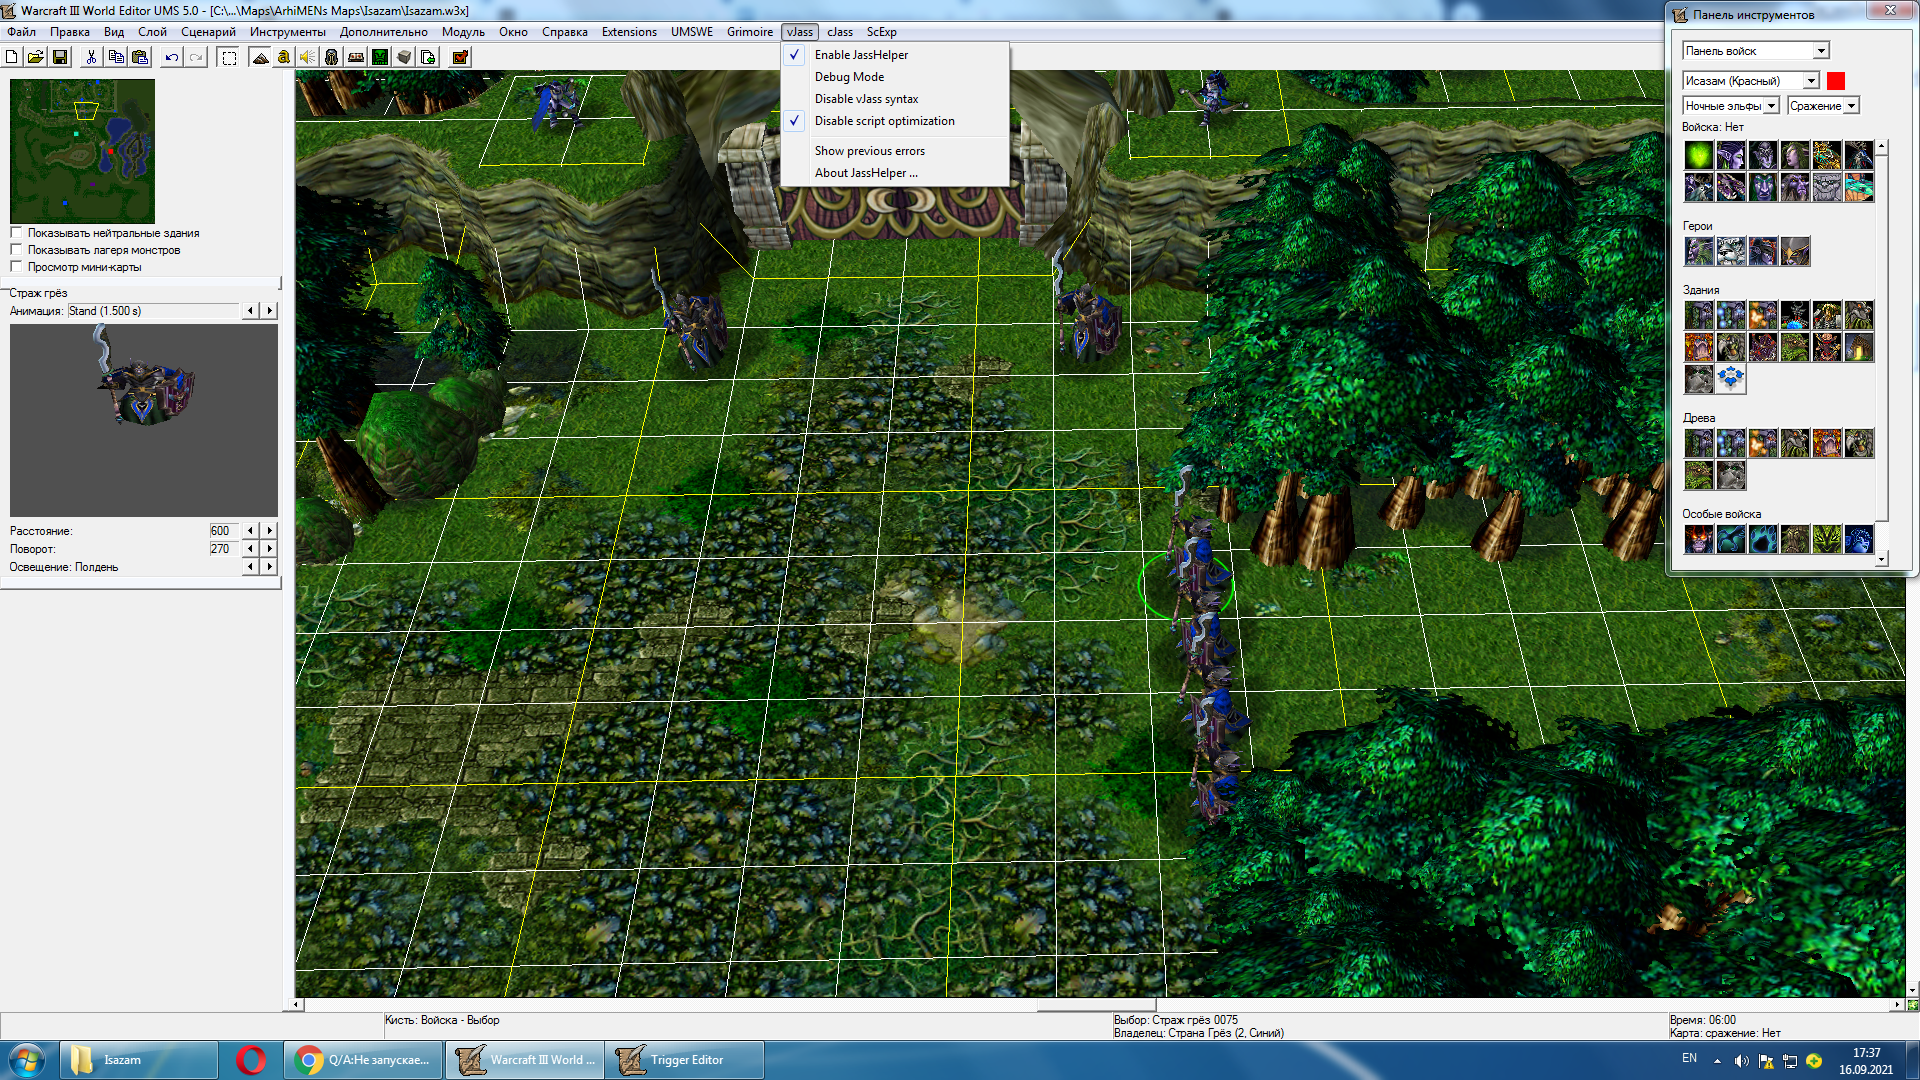This screenshot has width=1920, height=1080.
Task: Open the Terrain Editor mountain icon
Action: [x=260, y=57]
